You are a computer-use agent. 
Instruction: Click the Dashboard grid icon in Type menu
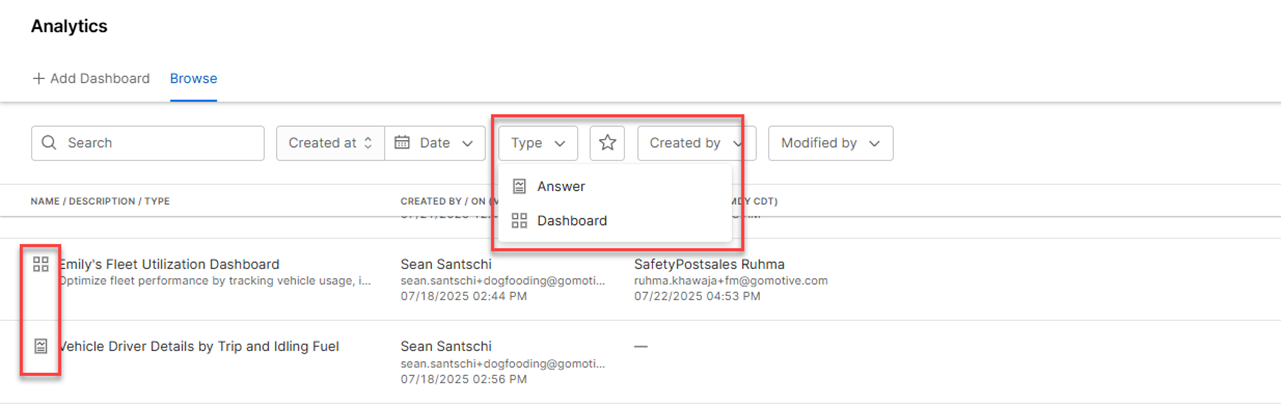pos(519,220)
